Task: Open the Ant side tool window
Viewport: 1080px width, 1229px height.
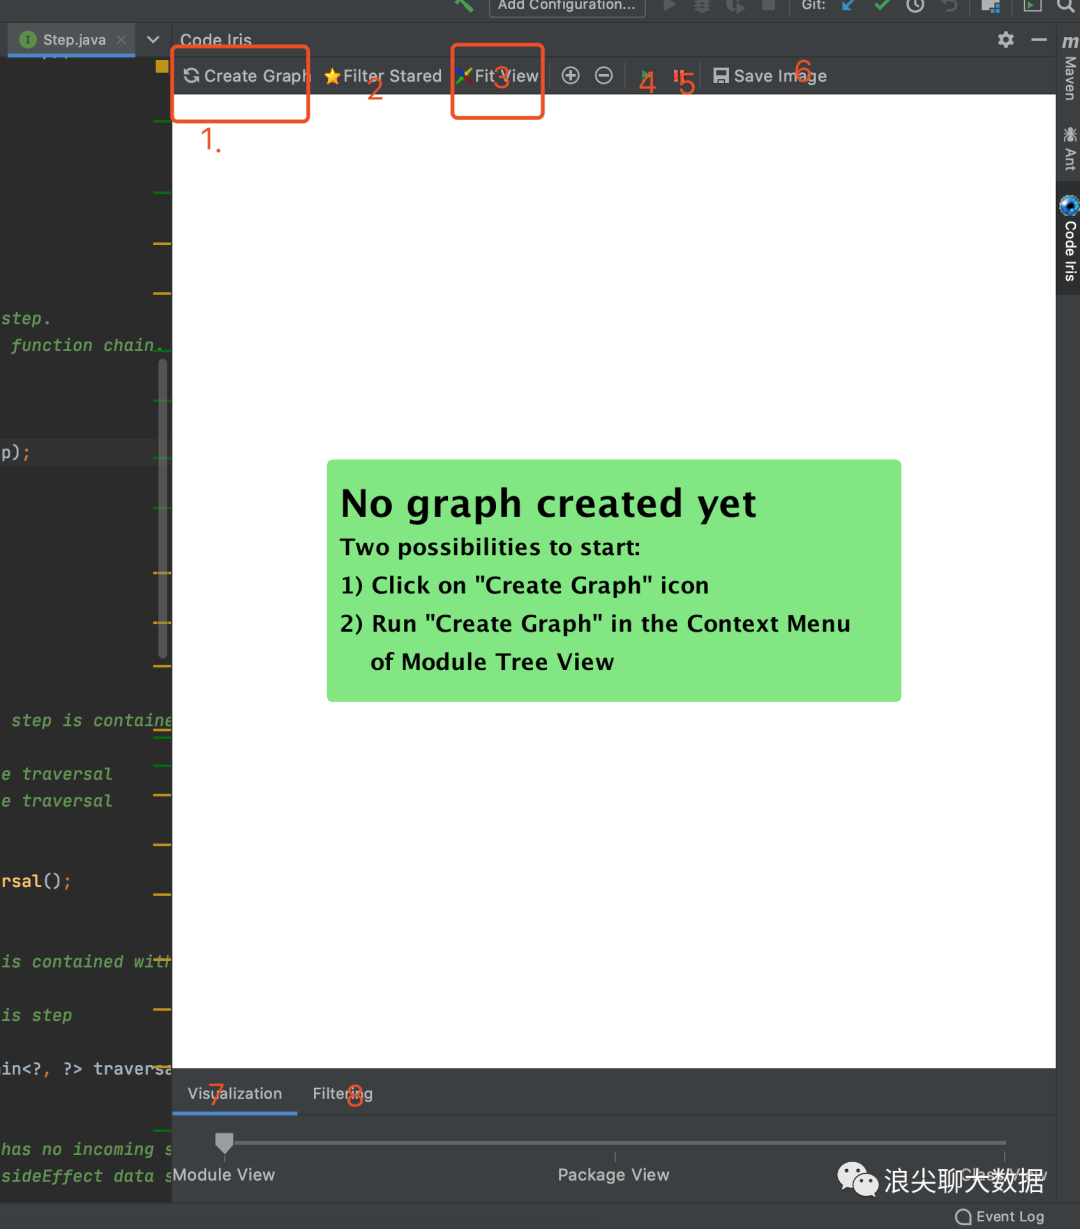Action: point(1069,148)
